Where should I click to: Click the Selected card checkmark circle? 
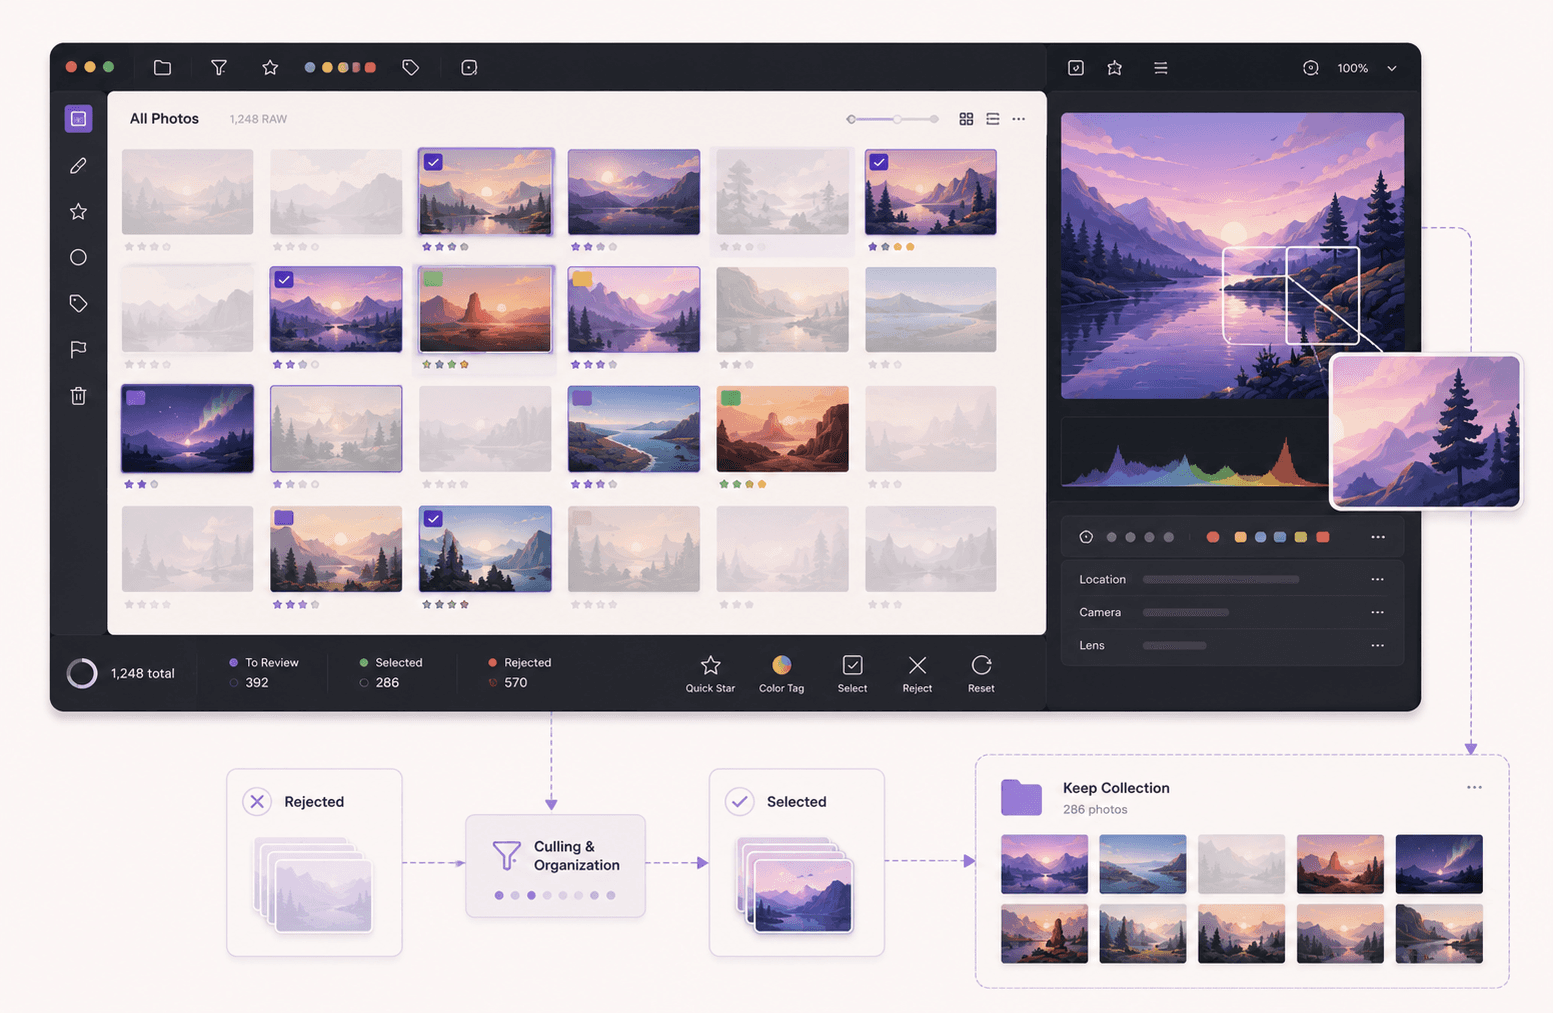point(740,801)
